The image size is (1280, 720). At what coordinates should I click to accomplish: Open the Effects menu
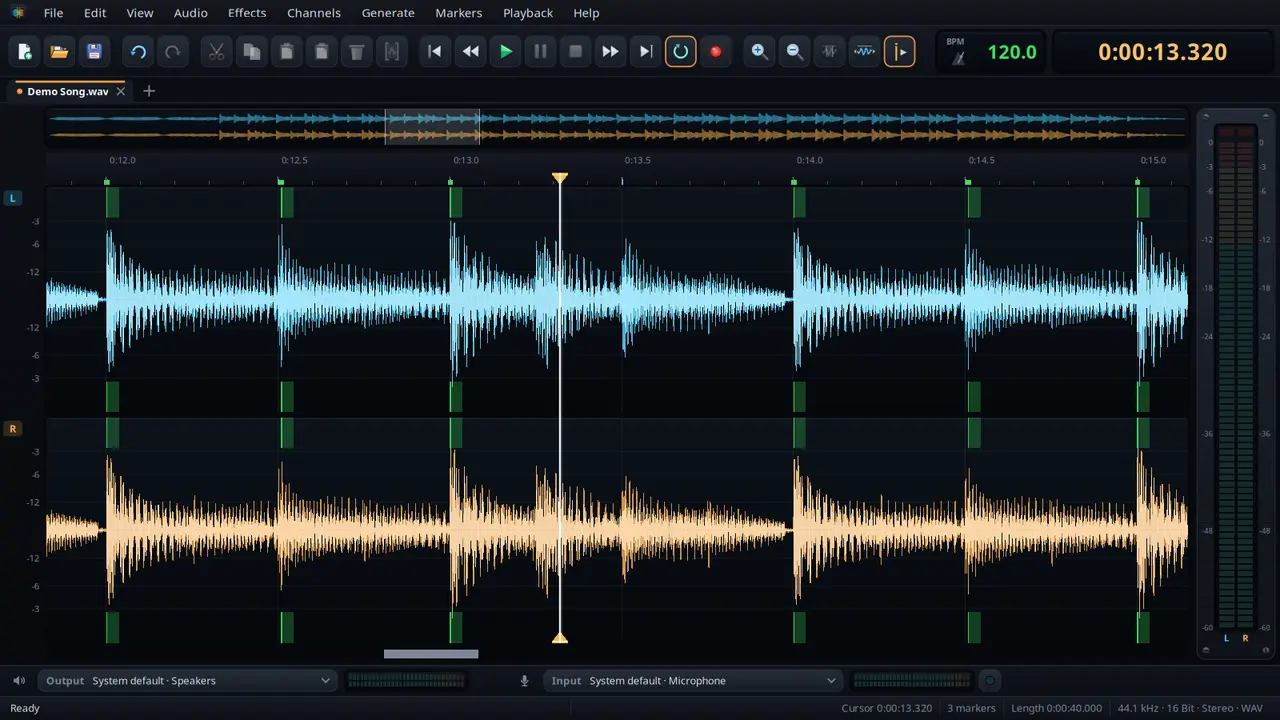click(x=247, y=13)
